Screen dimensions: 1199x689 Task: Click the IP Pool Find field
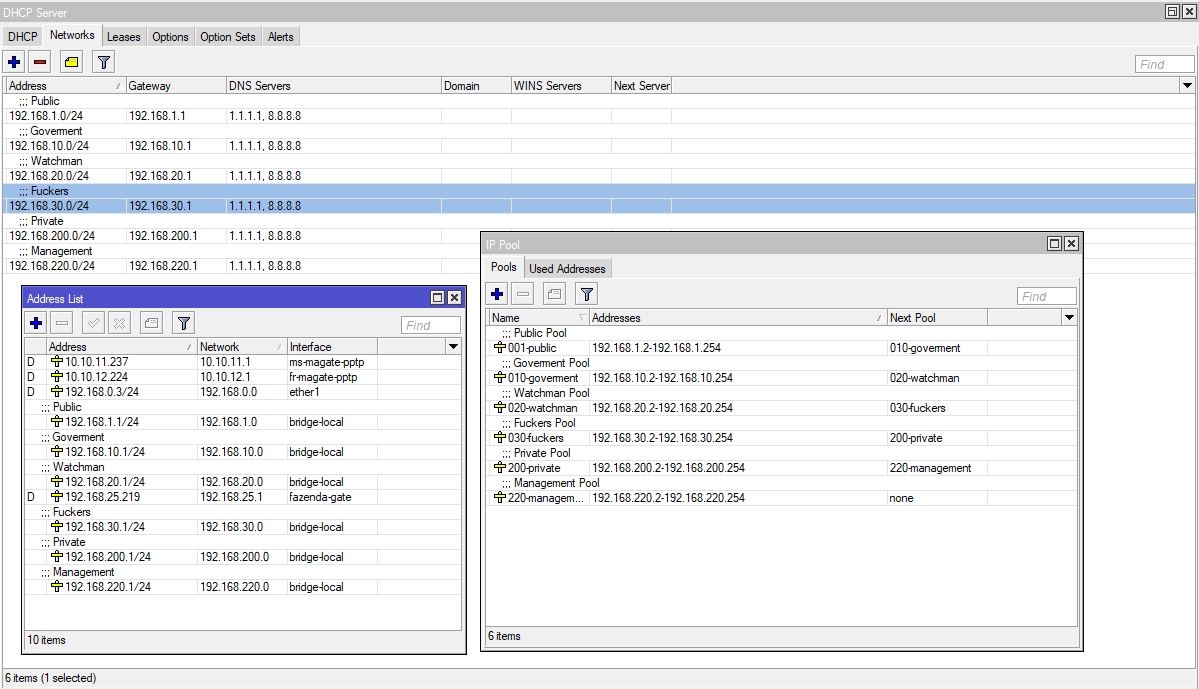[x=1046, y=296]
